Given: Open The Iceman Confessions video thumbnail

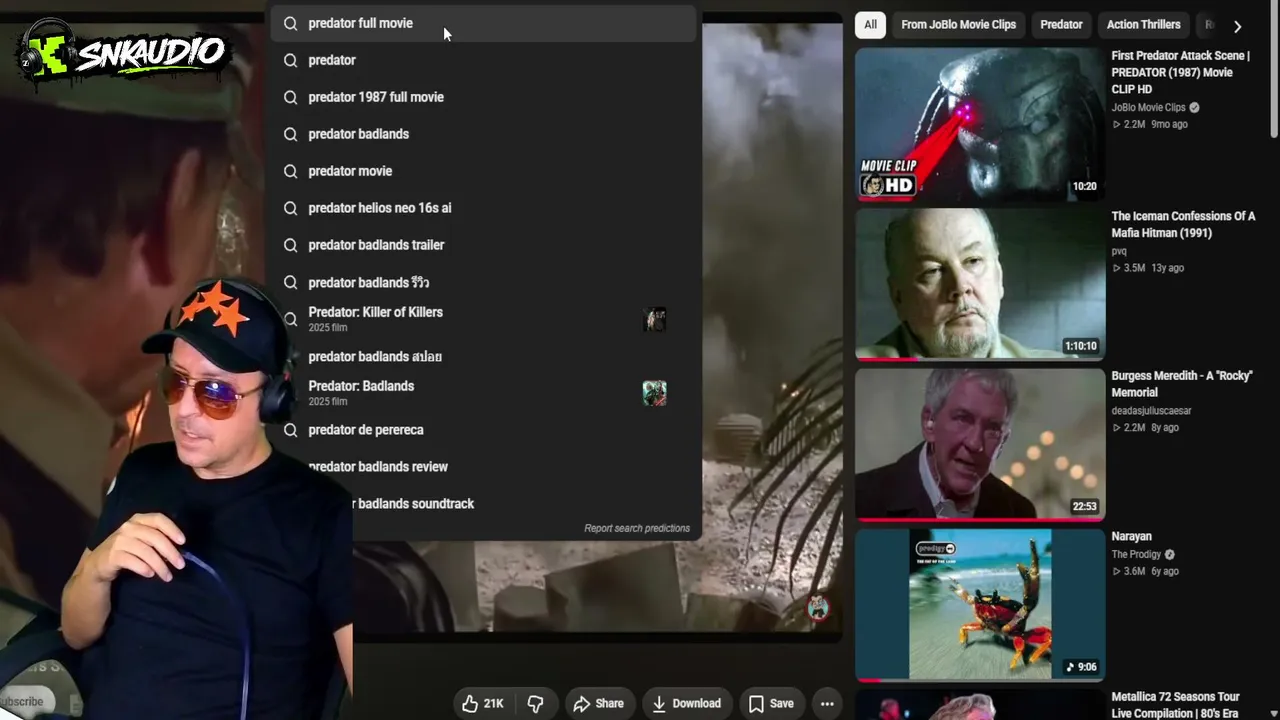Looking at the screenshot, I should tap(980, 284).
